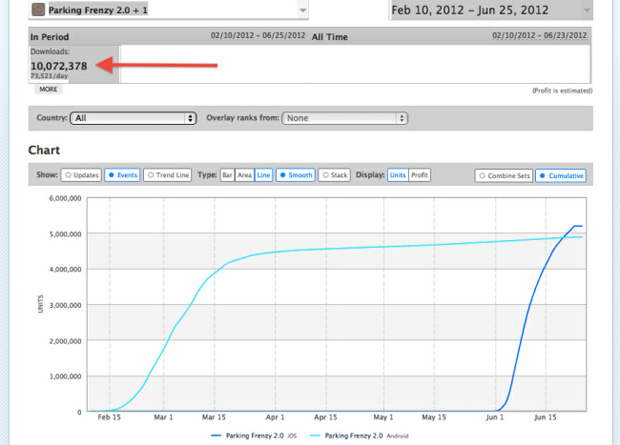This screenshot has width=620, height=445.
Task: Select the Line chart type
Action: [x=263, y=175]
